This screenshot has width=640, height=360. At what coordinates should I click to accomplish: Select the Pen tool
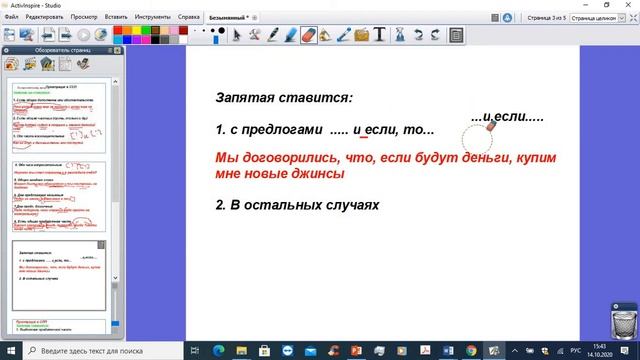273,35
